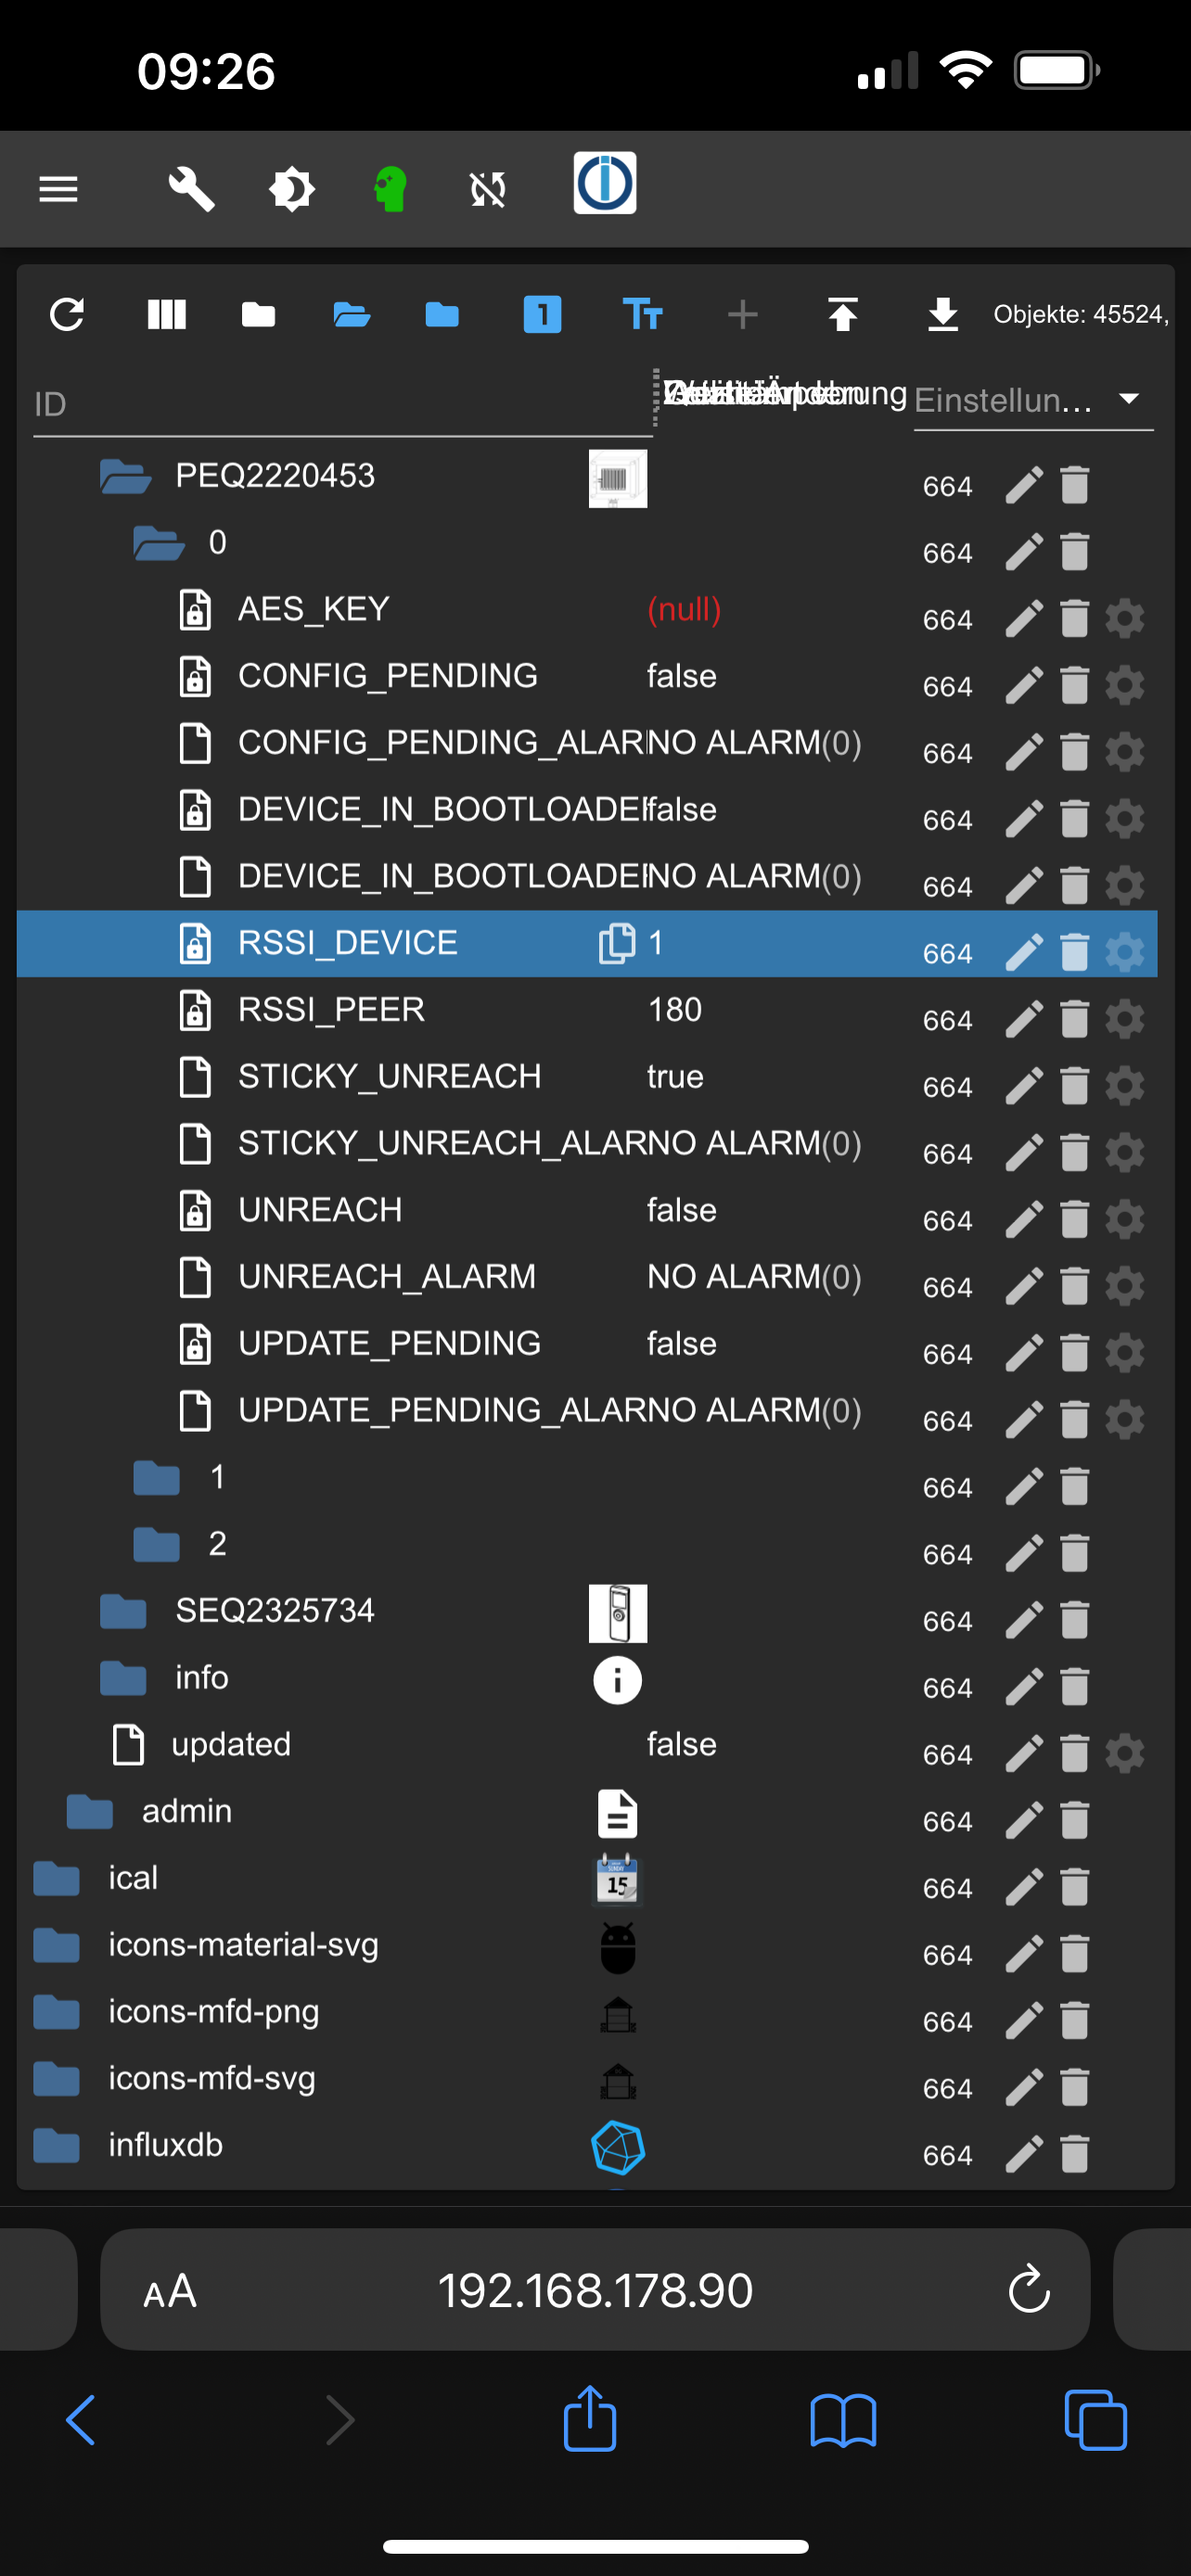The height and width of the screenshot is (2576, 1191).
Task: Expand the SEQ2325734 folder
Action: [123, 1611]
